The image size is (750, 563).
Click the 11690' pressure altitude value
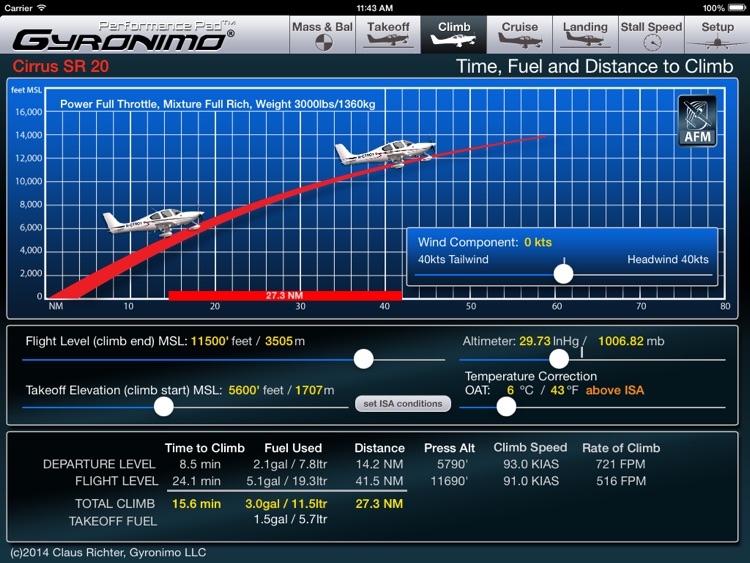click(449, 481)
